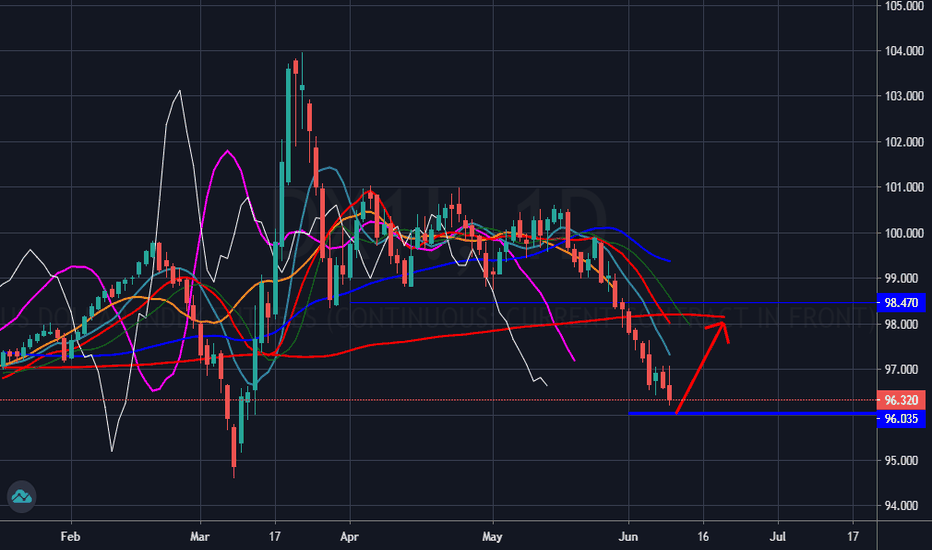Click the 104.000 price scale value

pyautogui.click(x=904, y=51)
